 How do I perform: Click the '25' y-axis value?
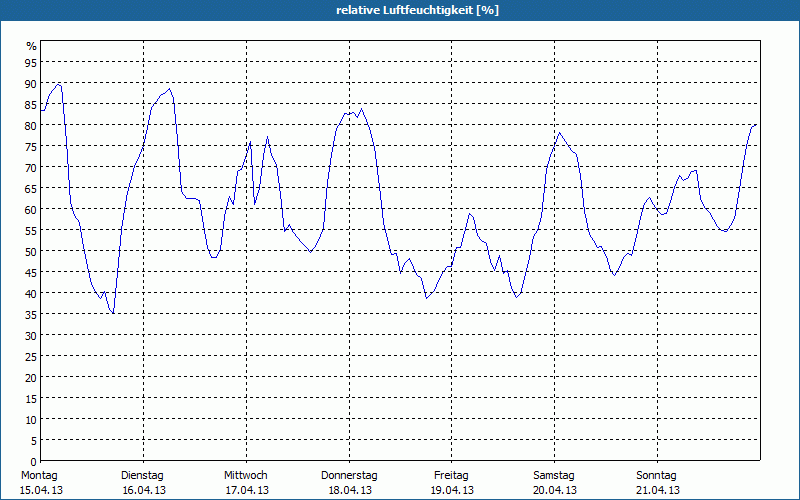(x=31, y=357)
